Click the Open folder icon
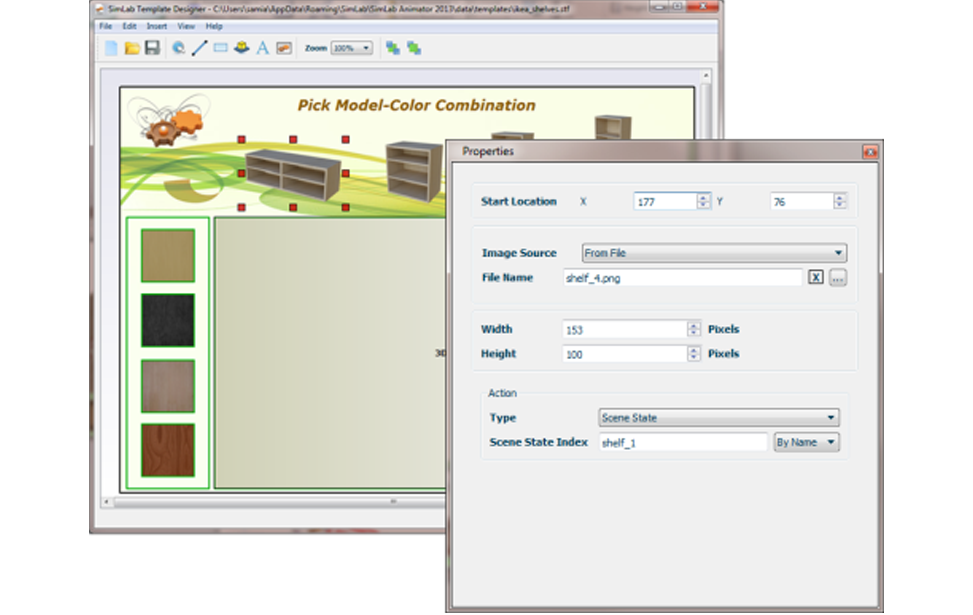973x615 pixels. click(x=131, y=48)
